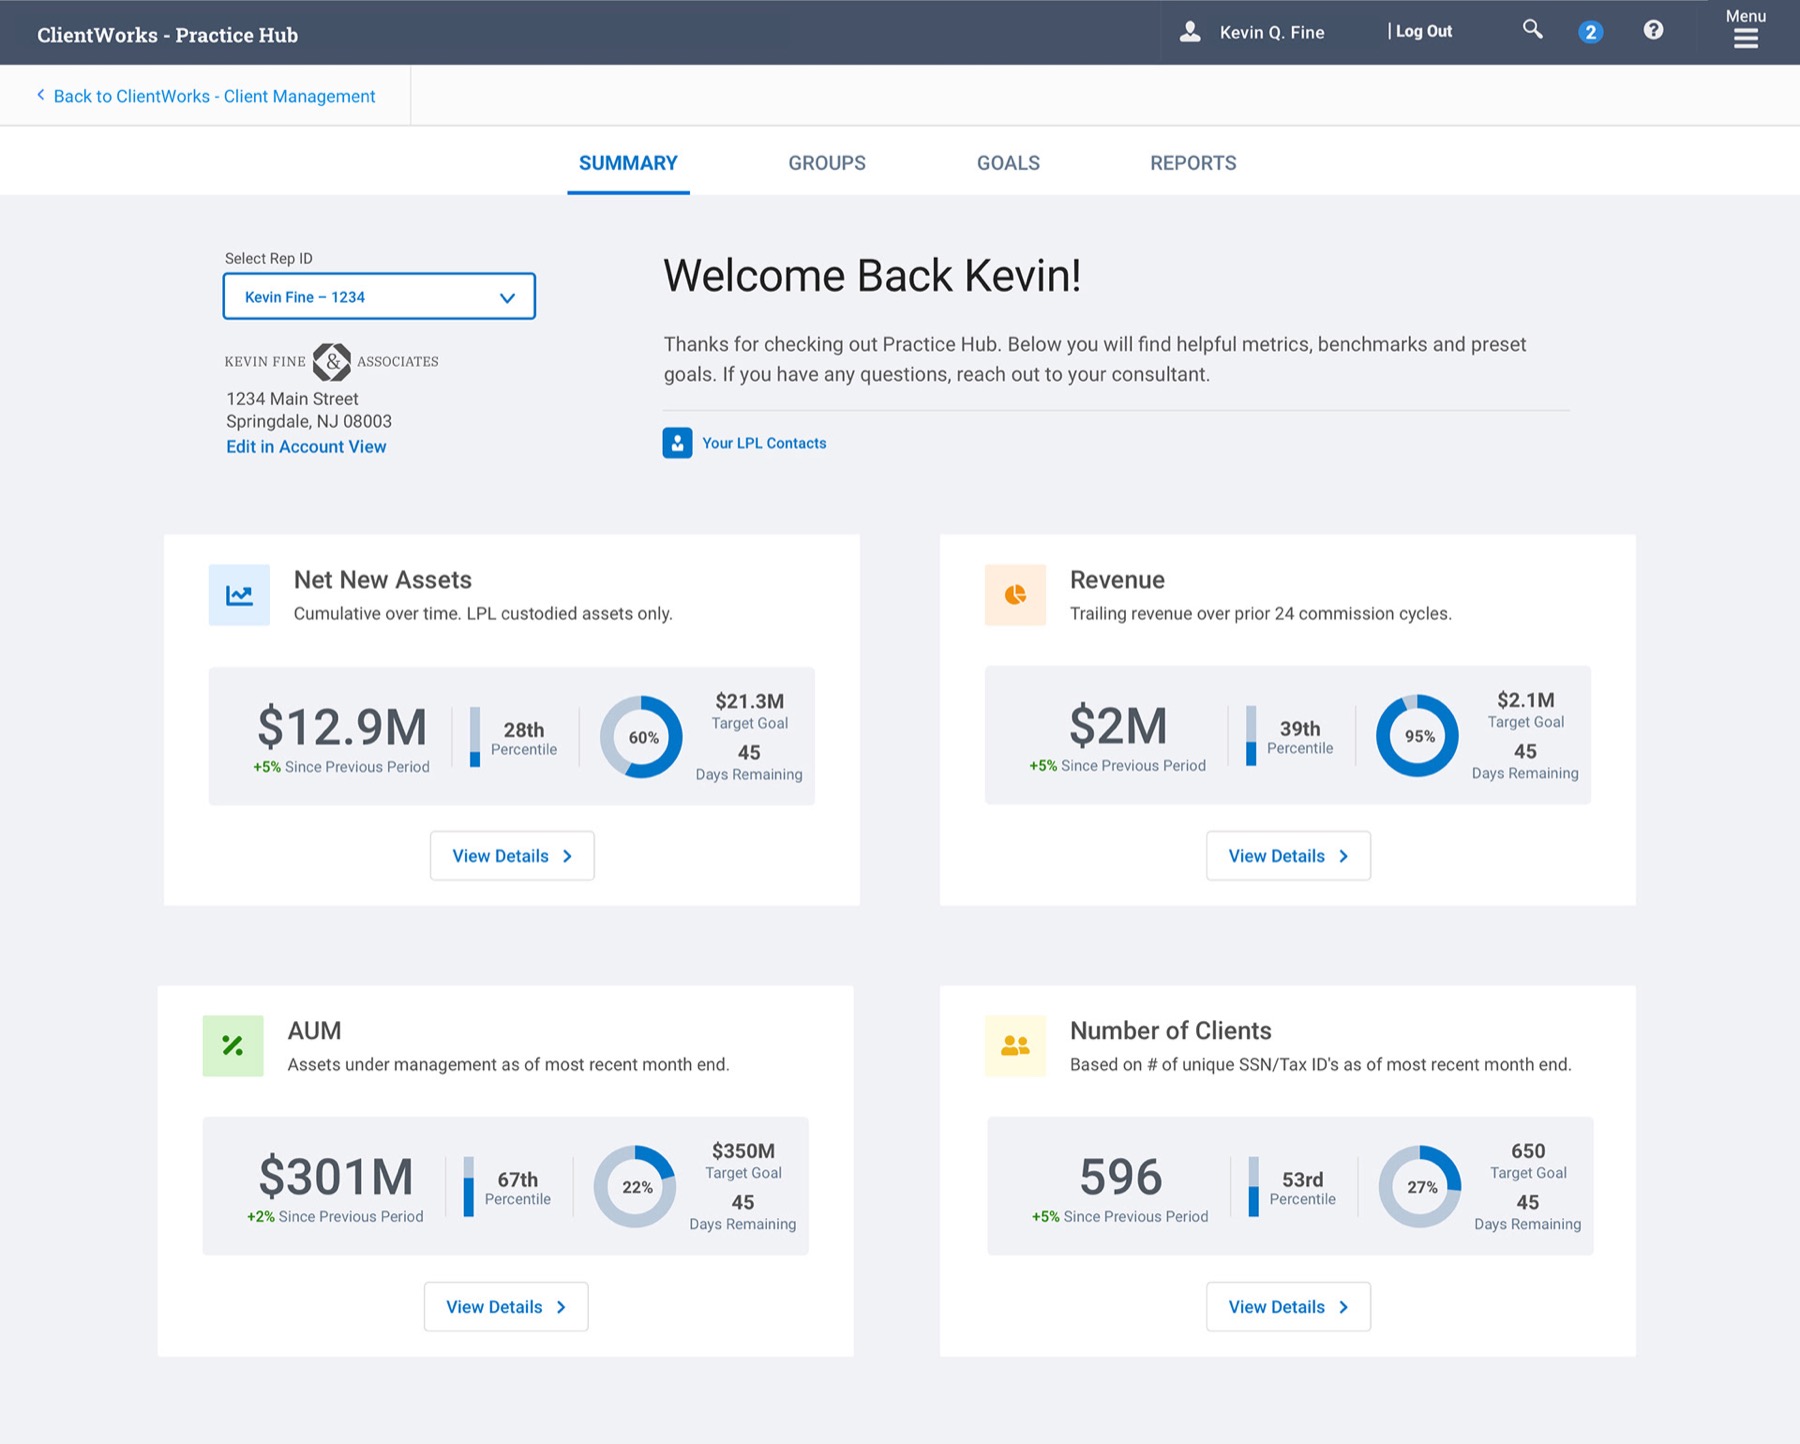This screenshot has height=1444, width=1800.
Task: Click the Revenue pie chart icon
Action: coord(1015,595)
